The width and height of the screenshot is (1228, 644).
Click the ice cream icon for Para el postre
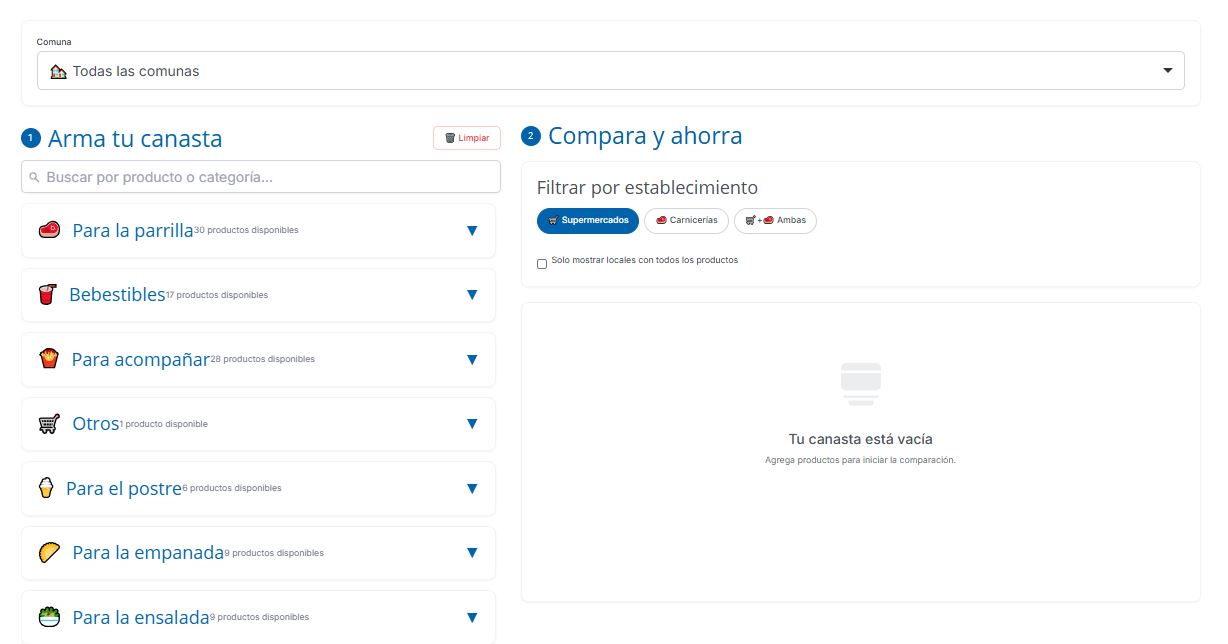coord(45,488)
